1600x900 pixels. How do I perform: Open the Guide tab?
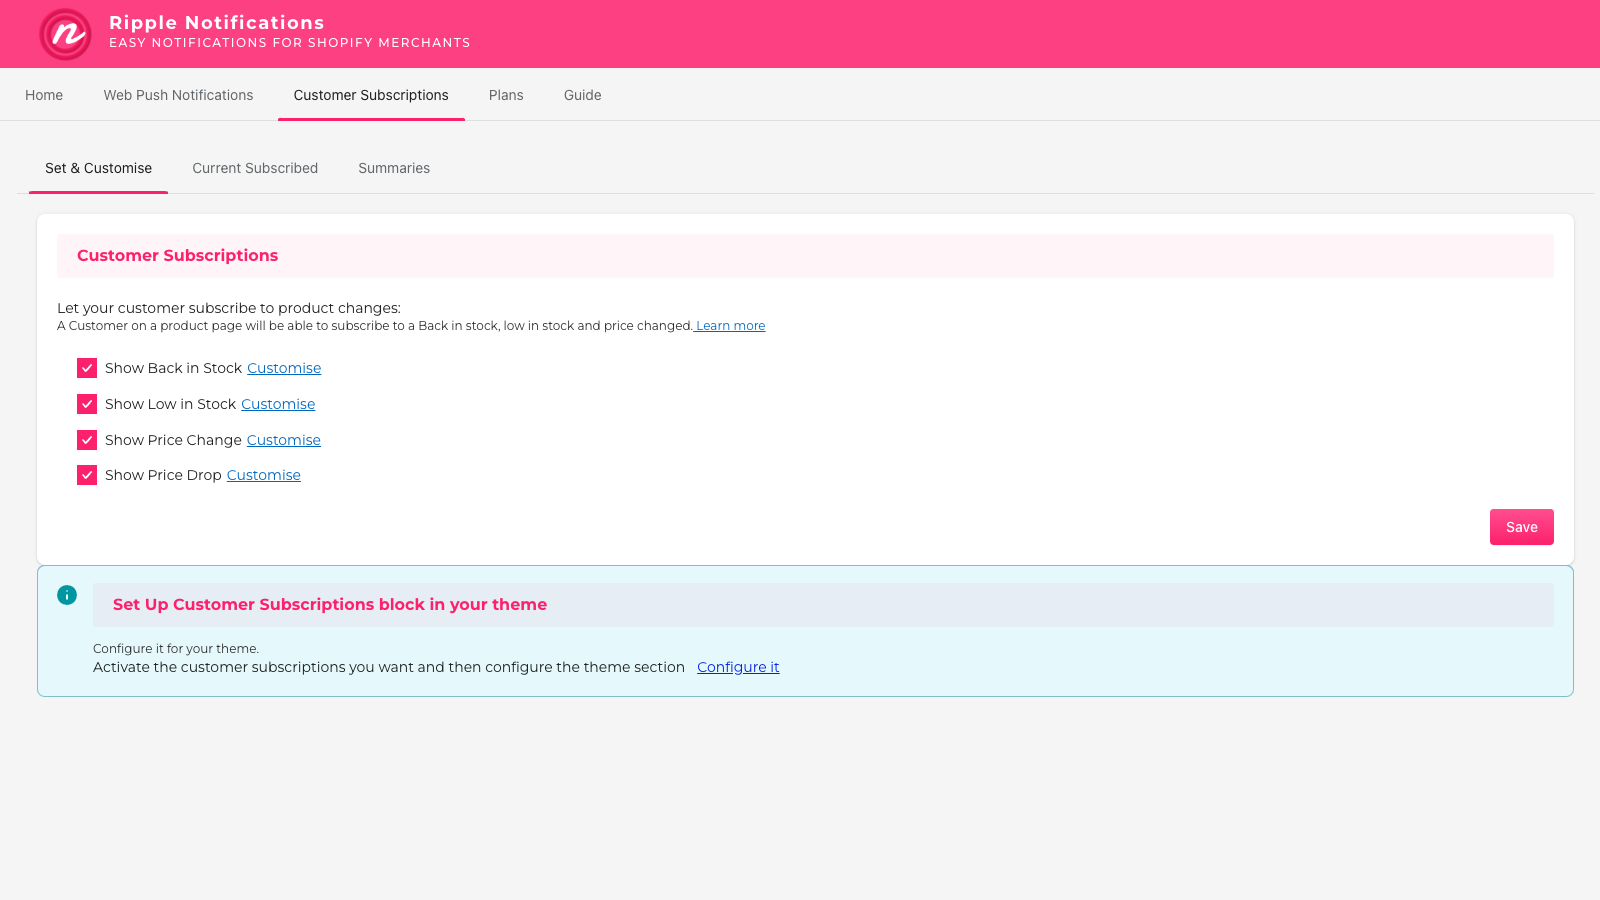tap(582, 95)
